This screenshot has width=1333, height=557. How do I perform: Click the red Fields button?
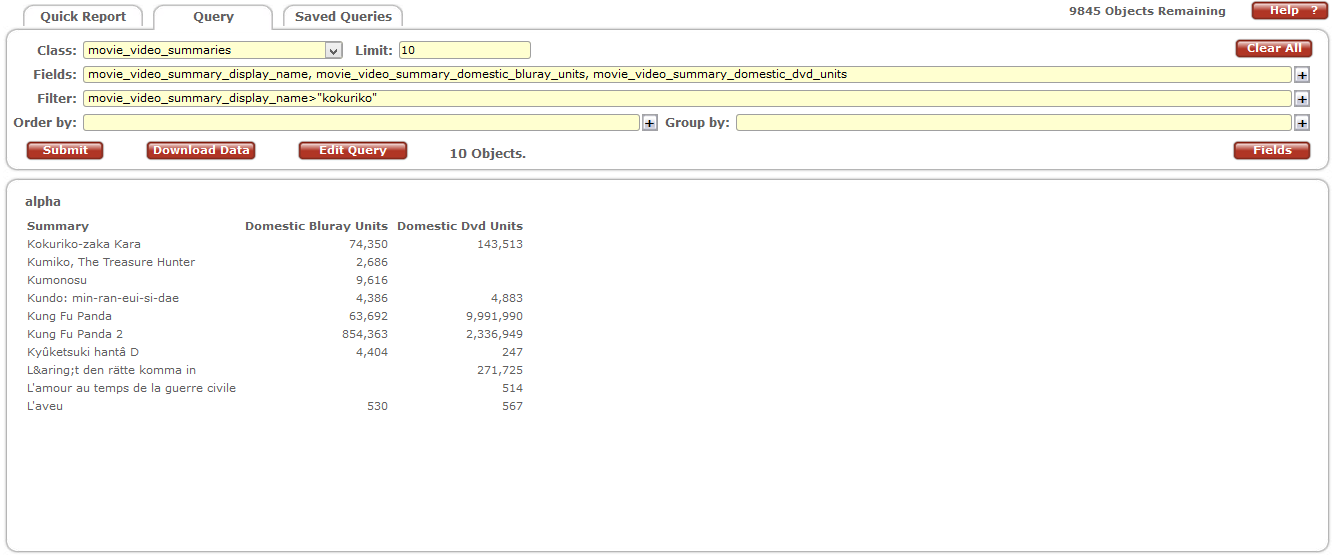[x=1272, y=150]
